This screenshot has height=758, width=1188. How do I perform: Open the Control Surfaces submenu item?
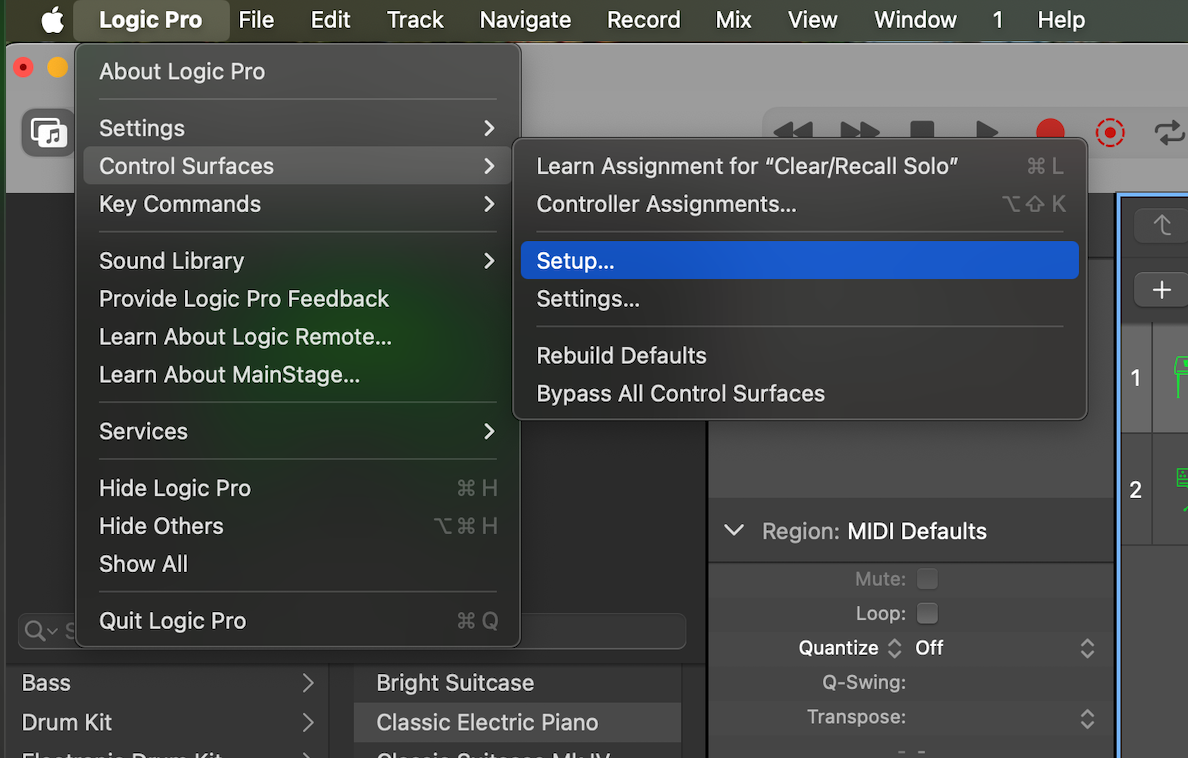coord(298,166)
